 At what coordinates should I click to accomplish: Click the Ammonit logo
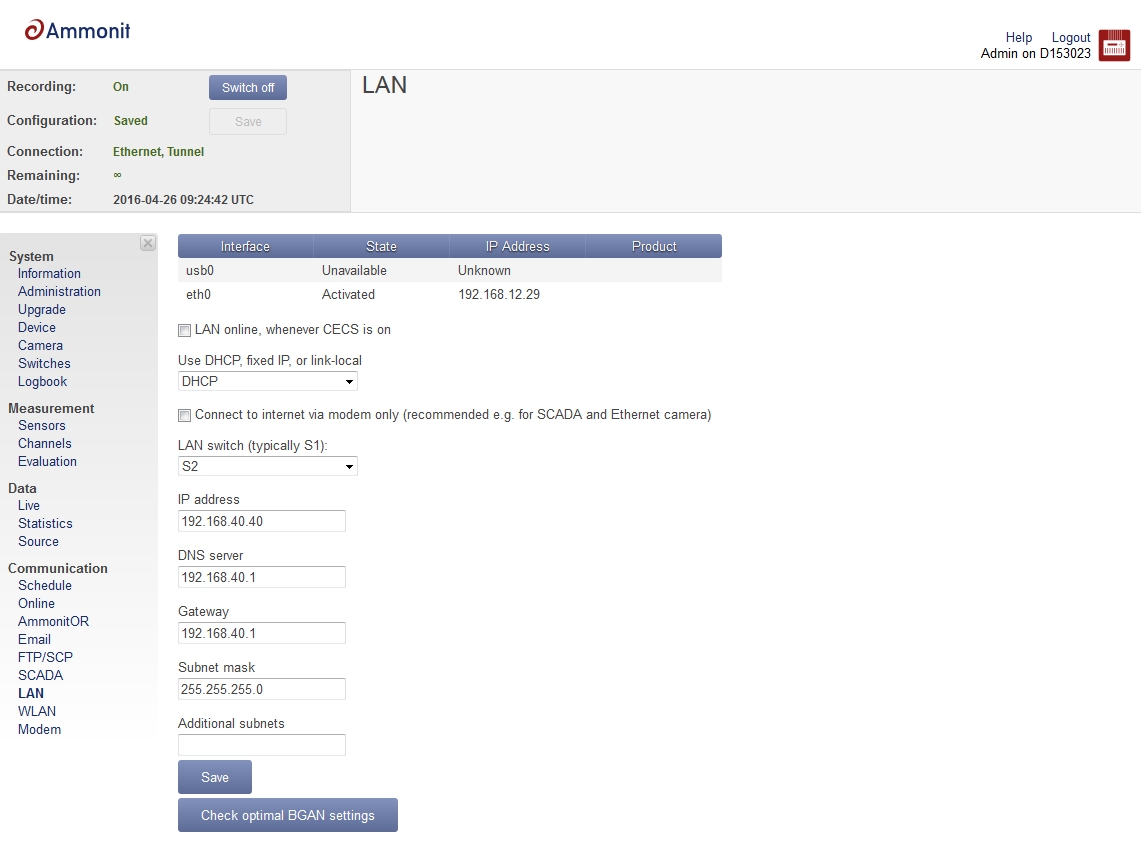(x=78, y=31)
